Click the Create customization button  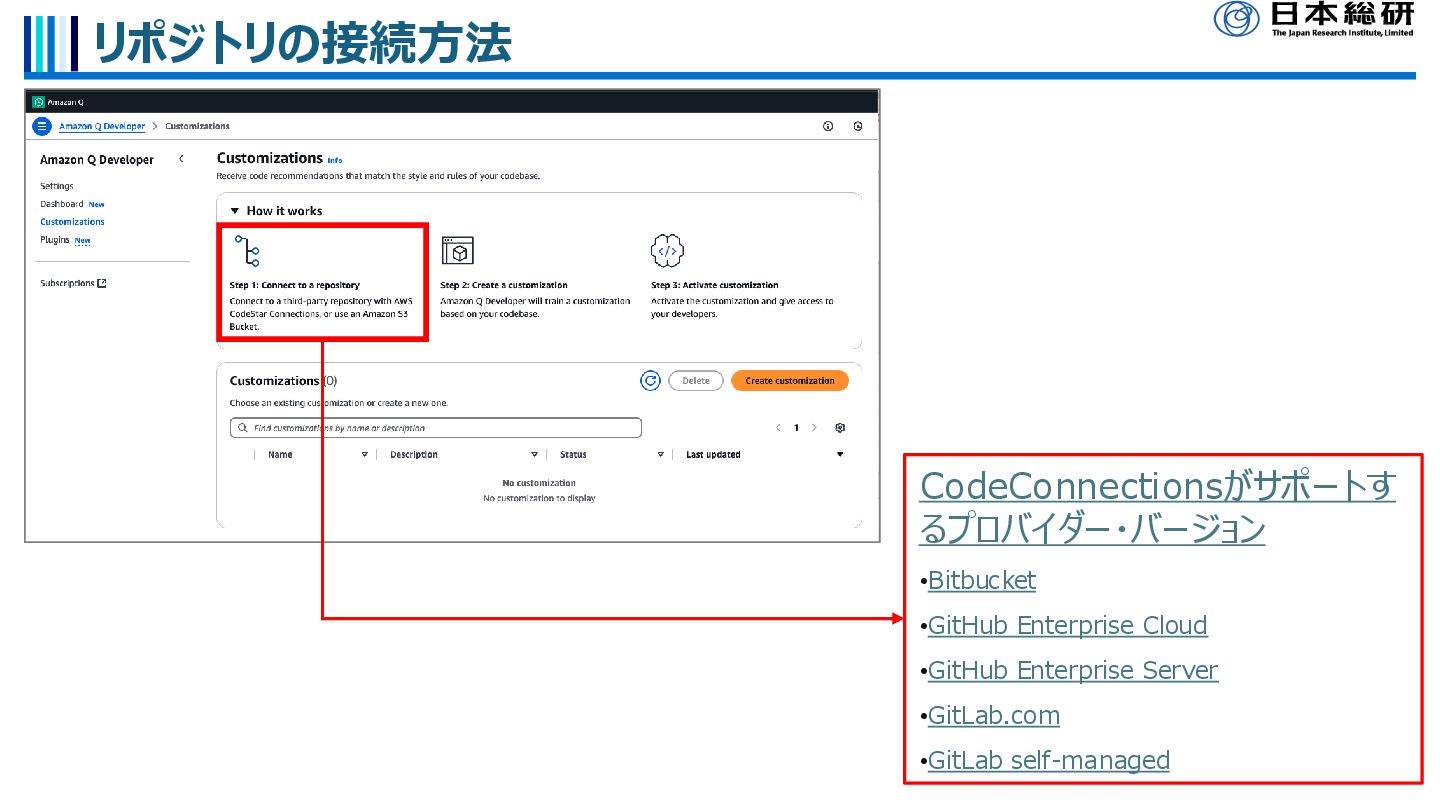tap(790, 381)
